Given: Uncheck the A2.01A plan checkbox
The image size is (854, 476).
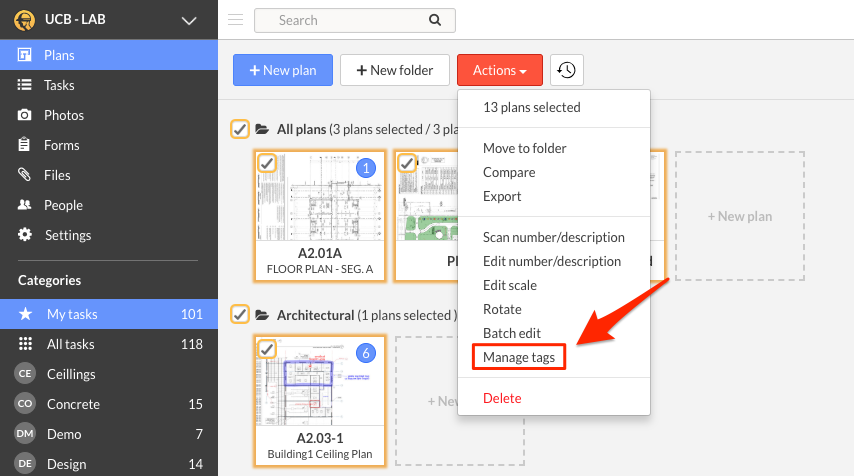Looking at the screenshot, I should 267,163.
